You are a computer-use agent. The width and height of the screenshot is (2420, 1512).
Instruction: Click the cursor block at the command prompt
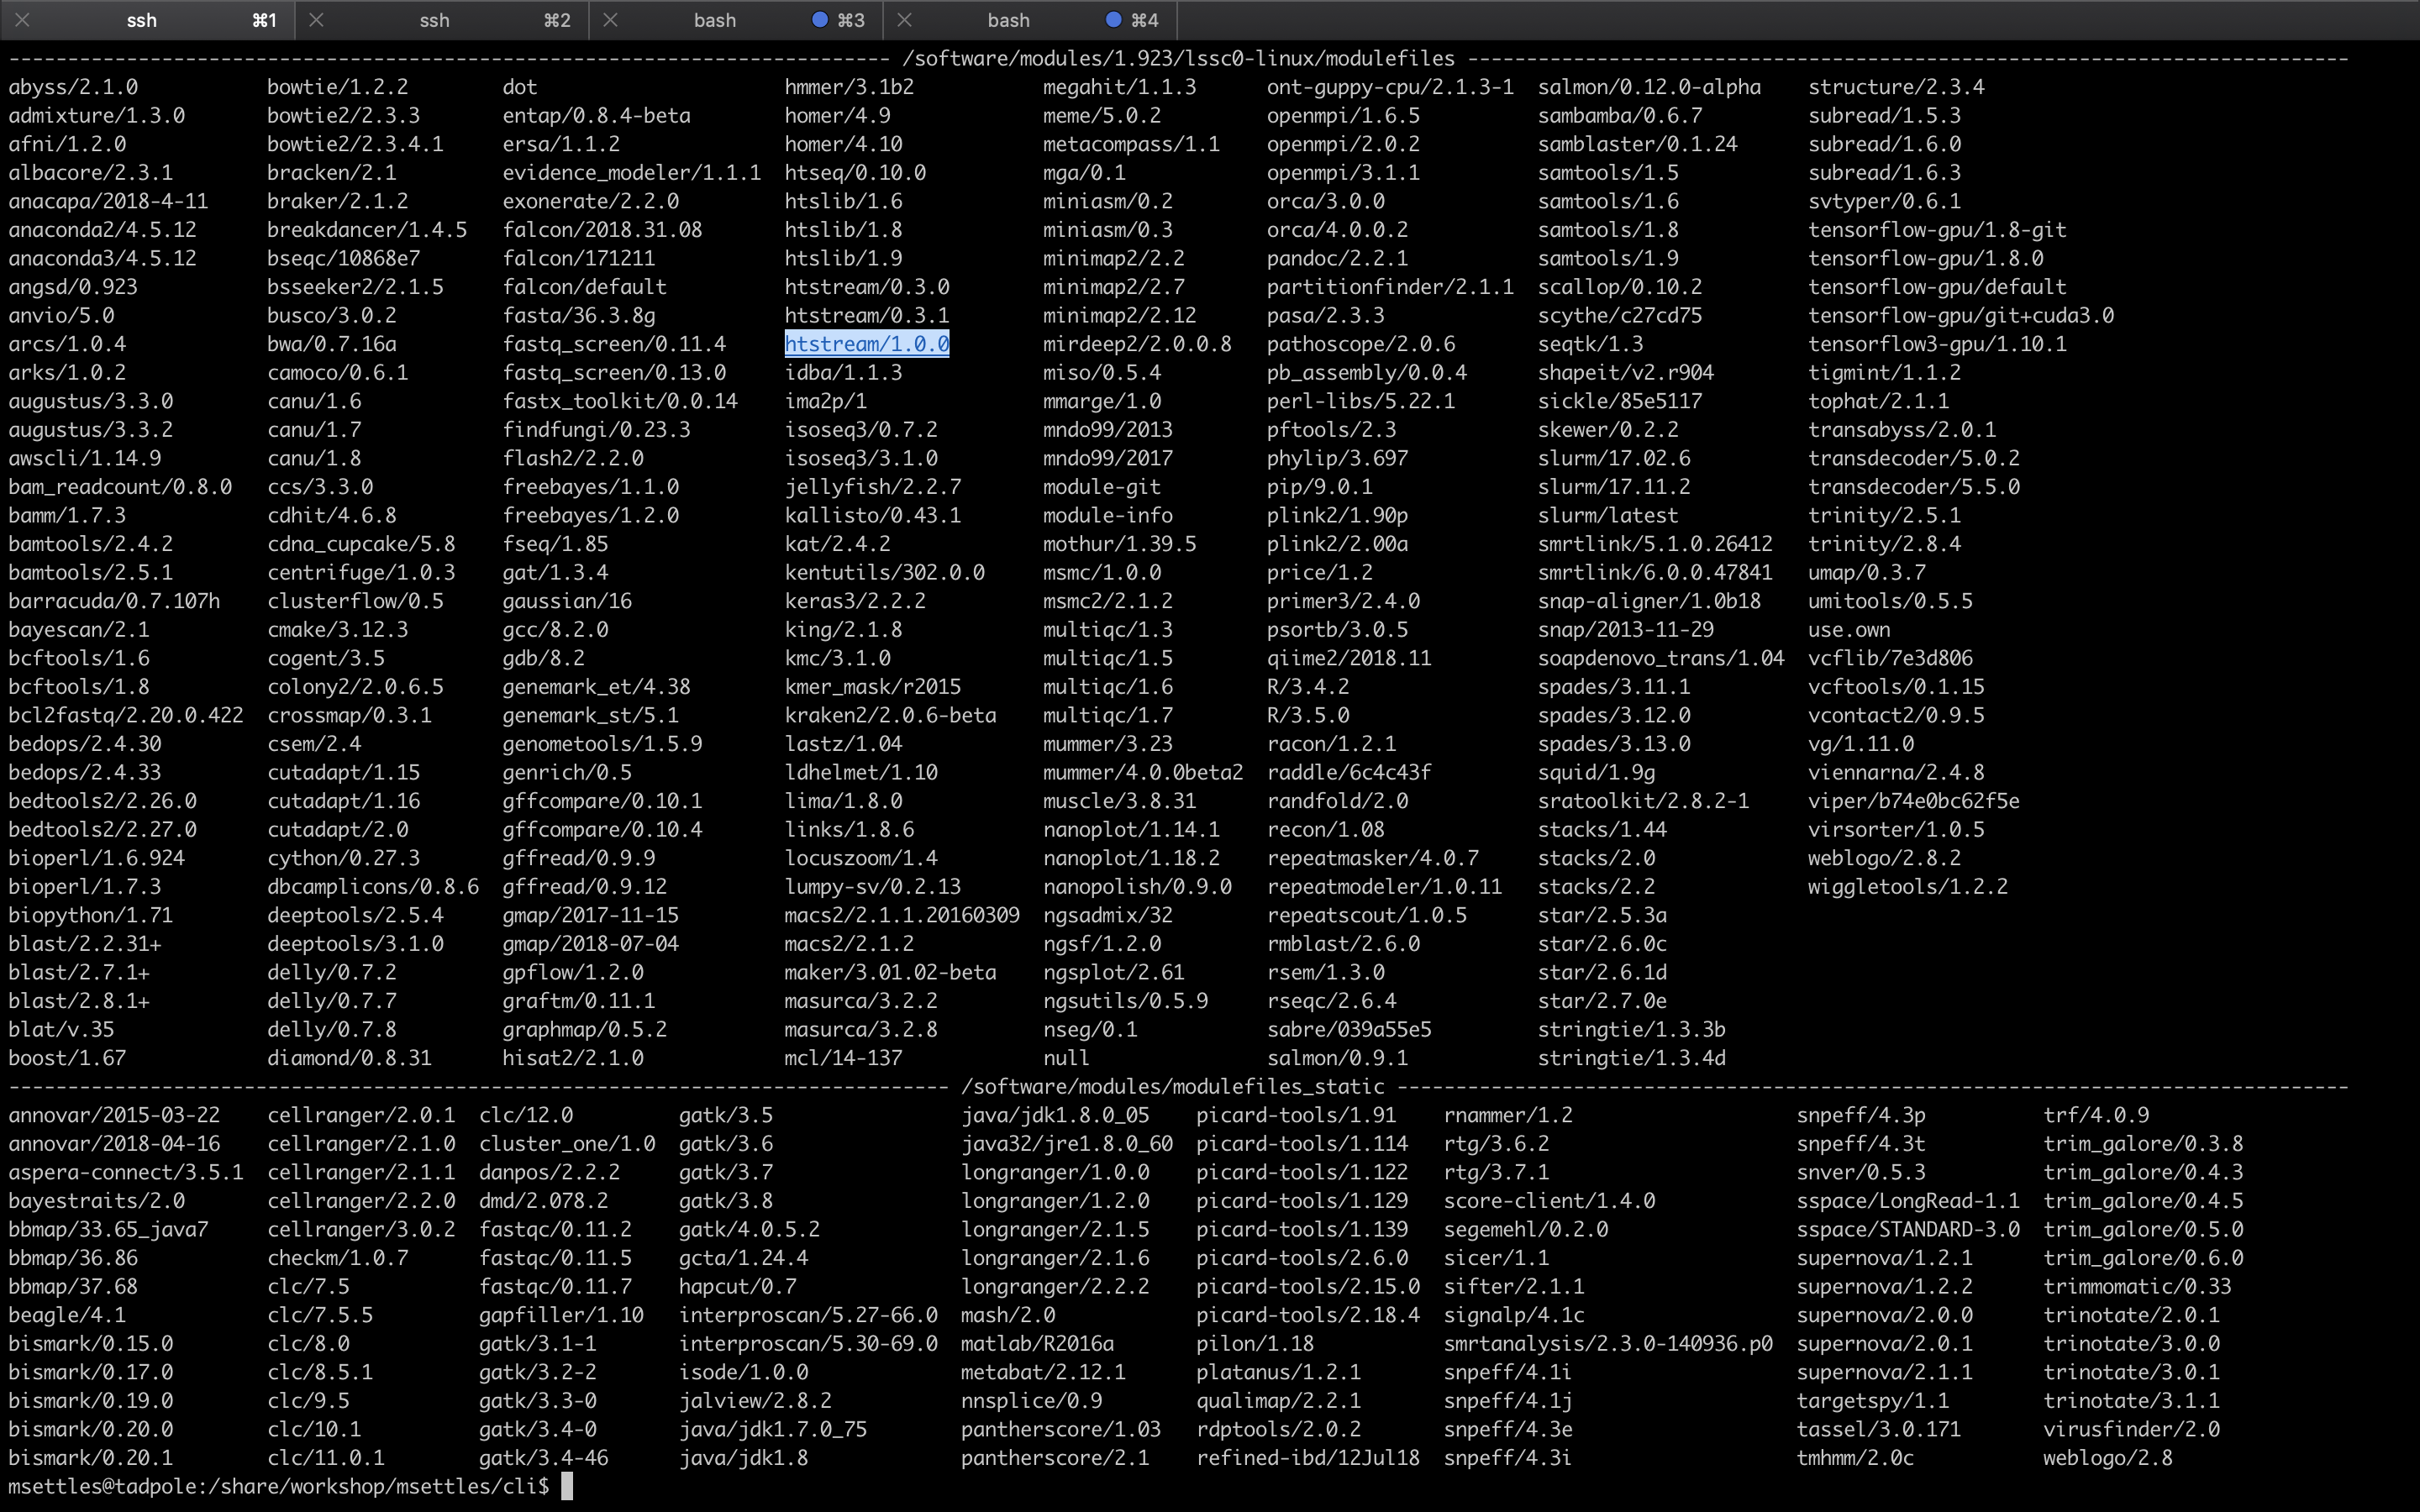coord(567,1486)
